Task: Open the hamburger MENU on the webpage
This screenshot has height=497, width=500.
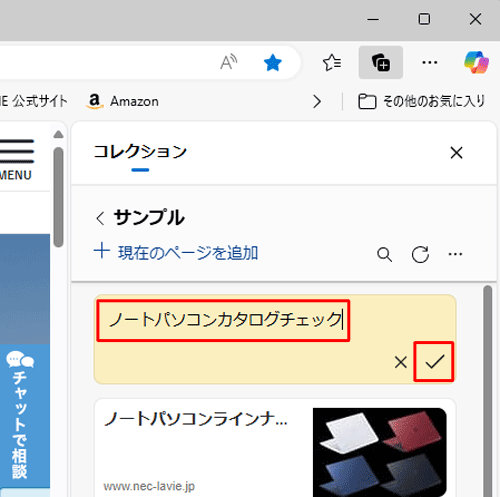Action: point(17,160)
